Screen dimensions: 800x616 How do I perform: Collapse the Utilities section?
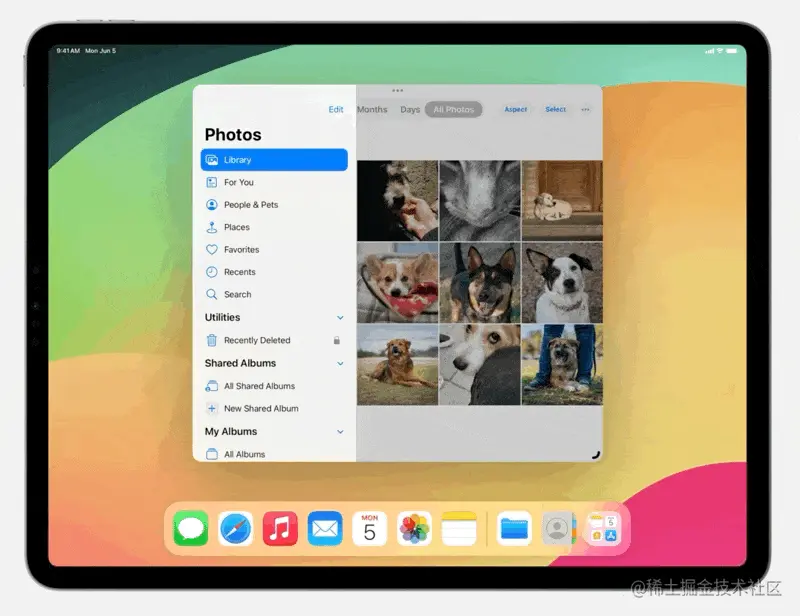click(x=340, y=317)
